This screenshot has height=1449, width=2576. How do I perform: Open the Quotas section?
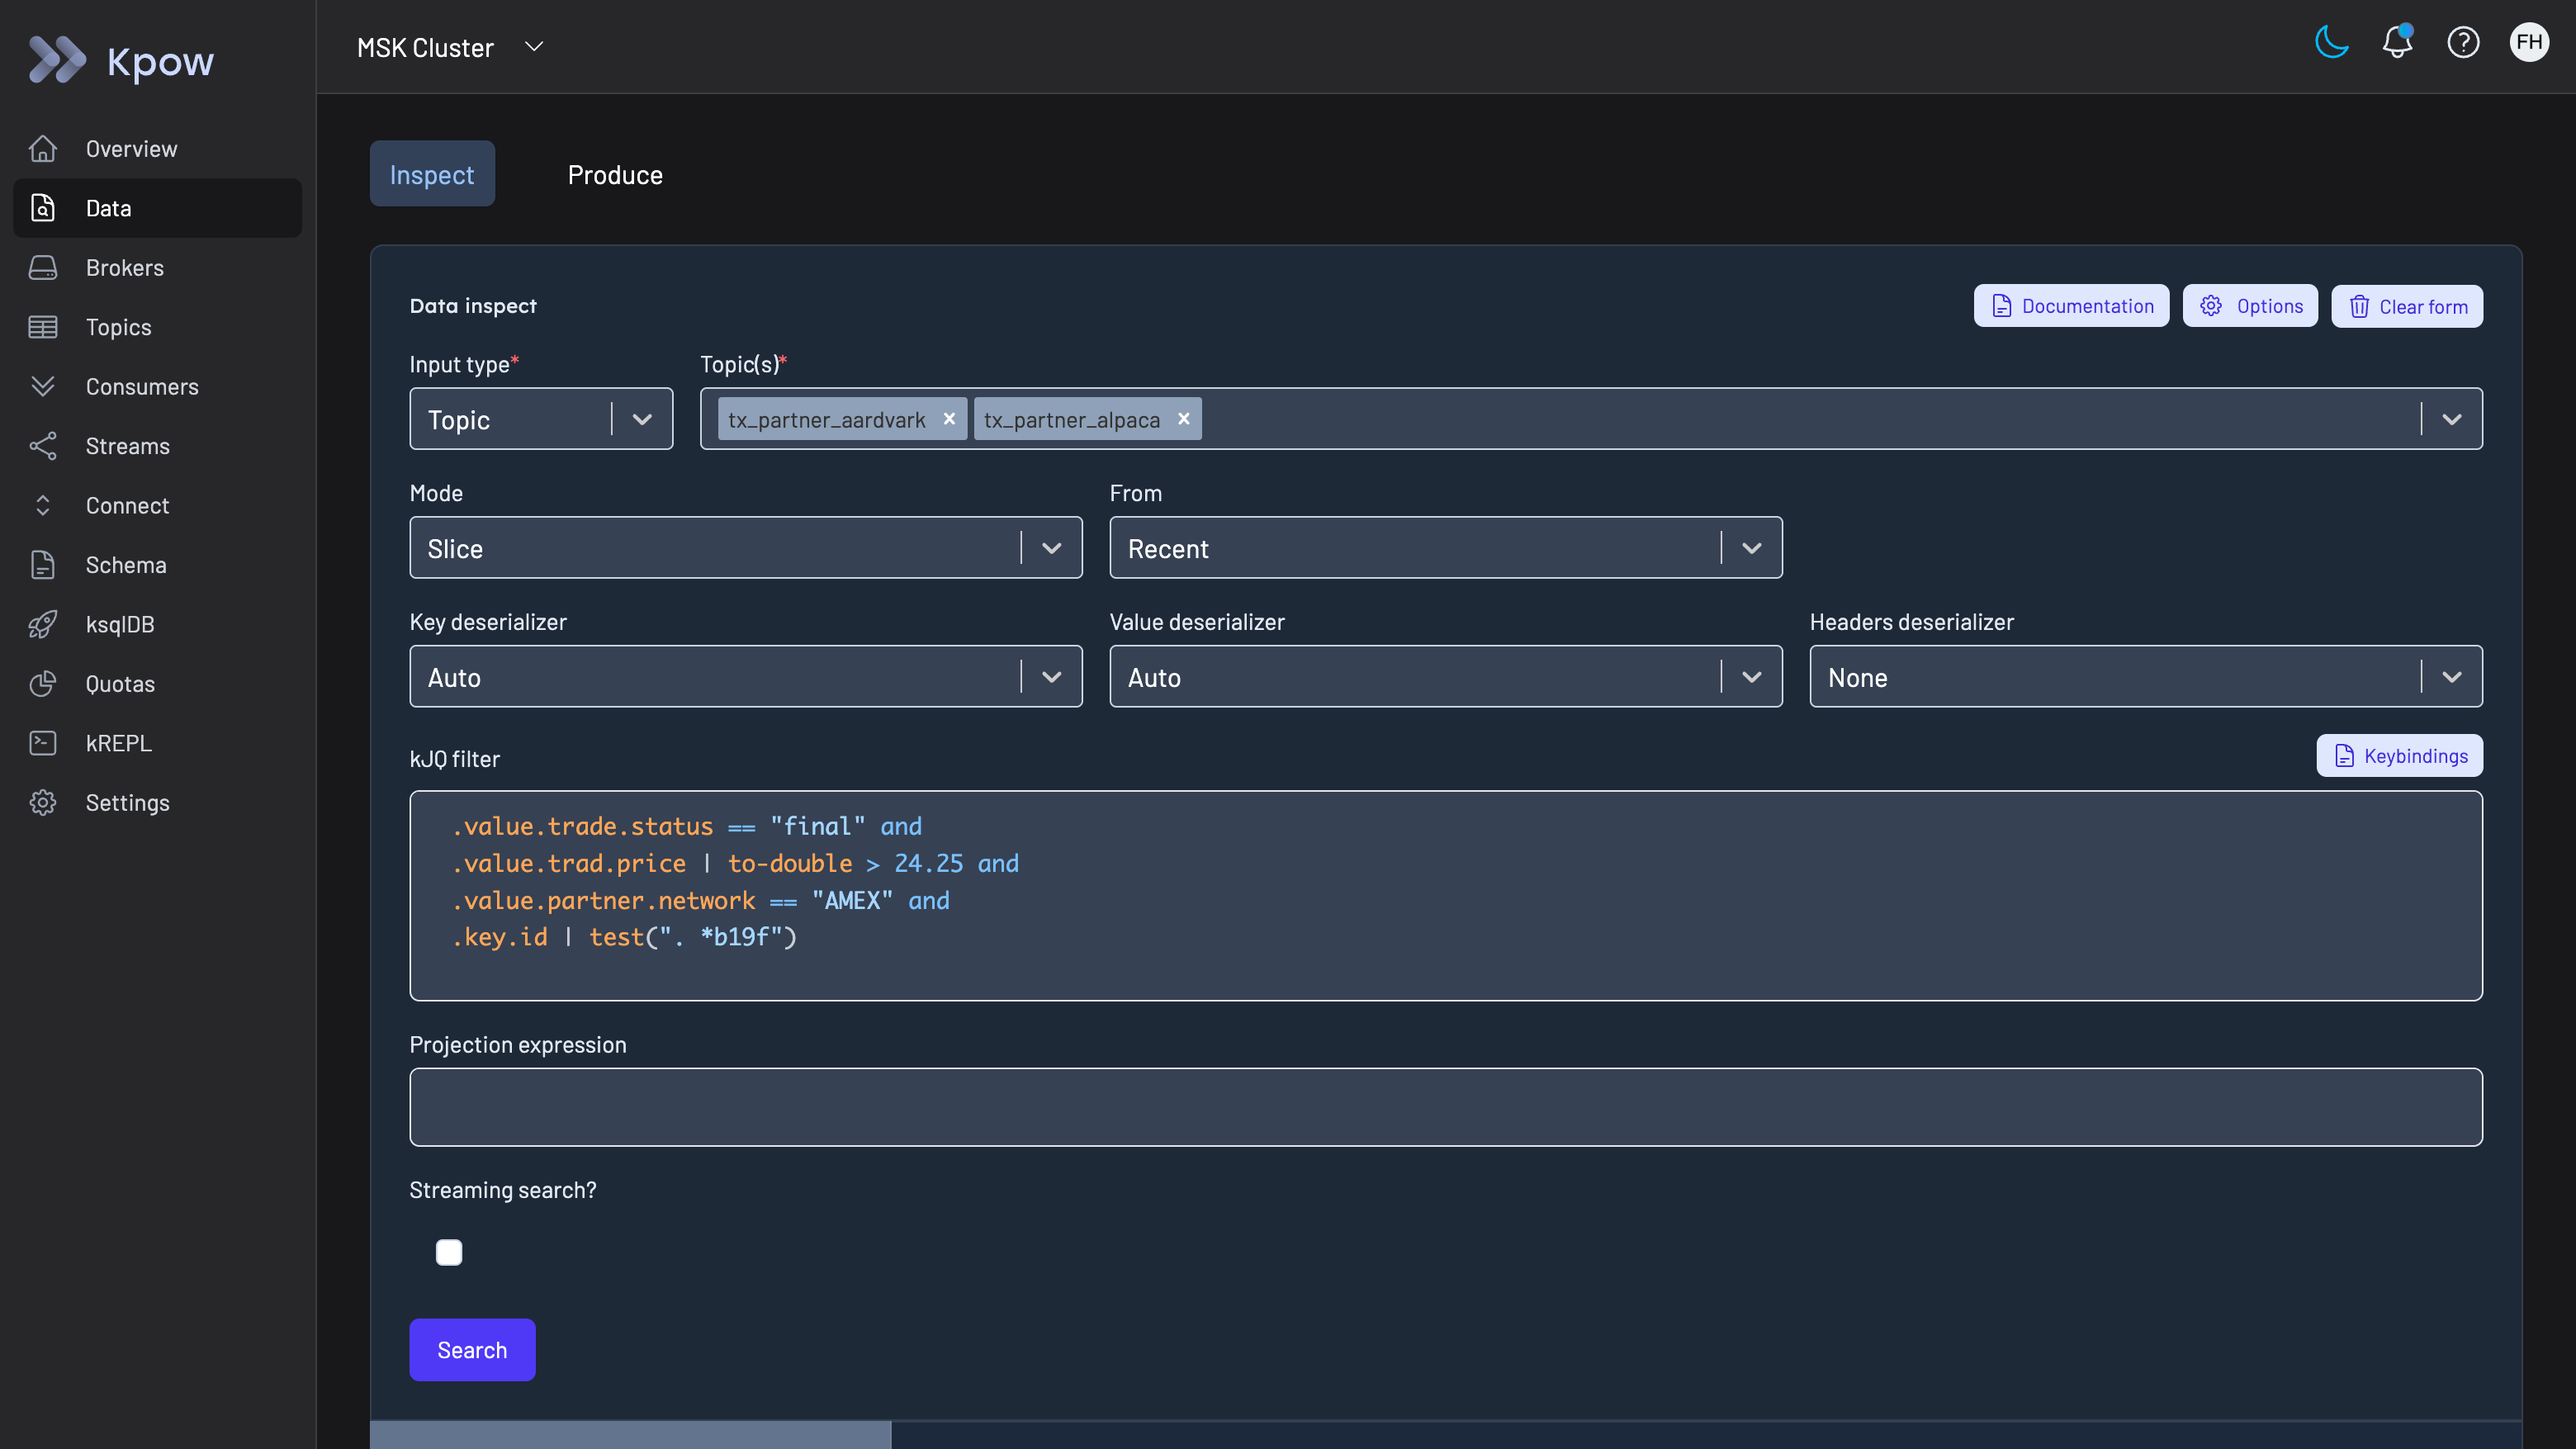[121, 683]
